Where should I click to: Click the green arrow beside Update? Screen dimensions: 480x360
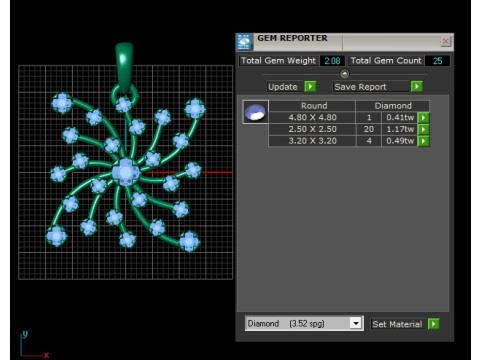(x=310, y=87)
